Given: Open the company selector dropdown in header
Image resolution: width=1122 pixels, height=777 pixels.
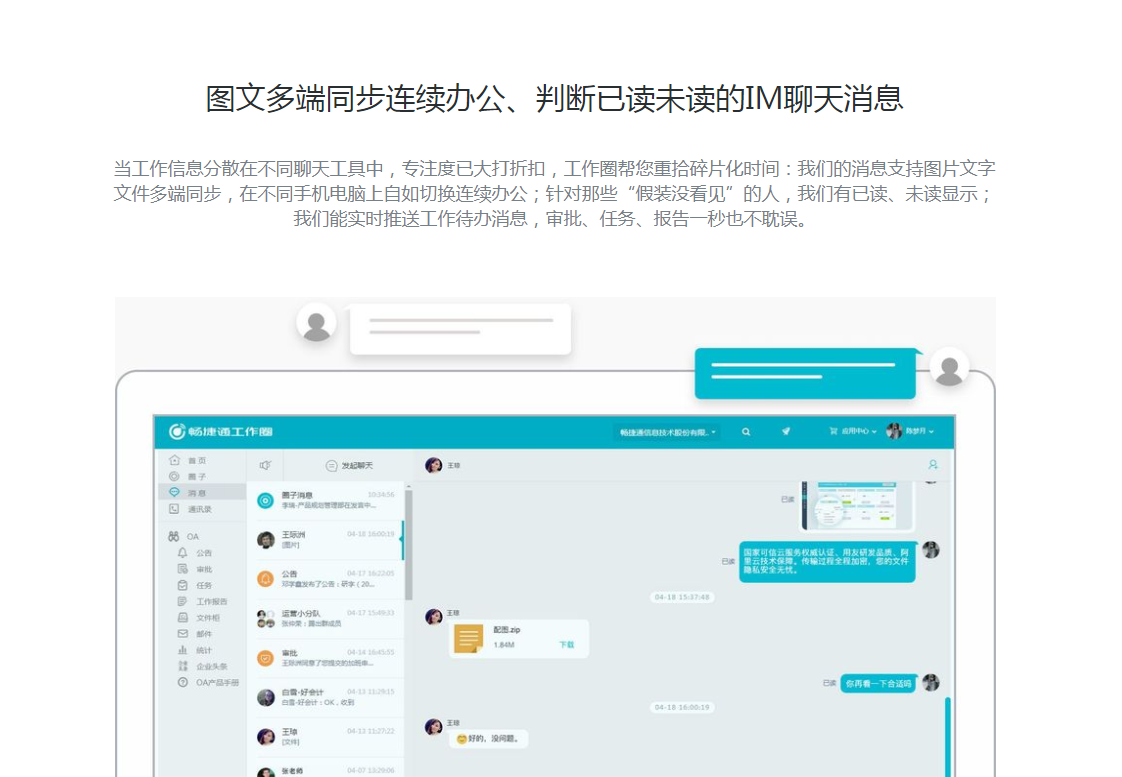Looking at the screenshot, I should (x=667, y=432).
